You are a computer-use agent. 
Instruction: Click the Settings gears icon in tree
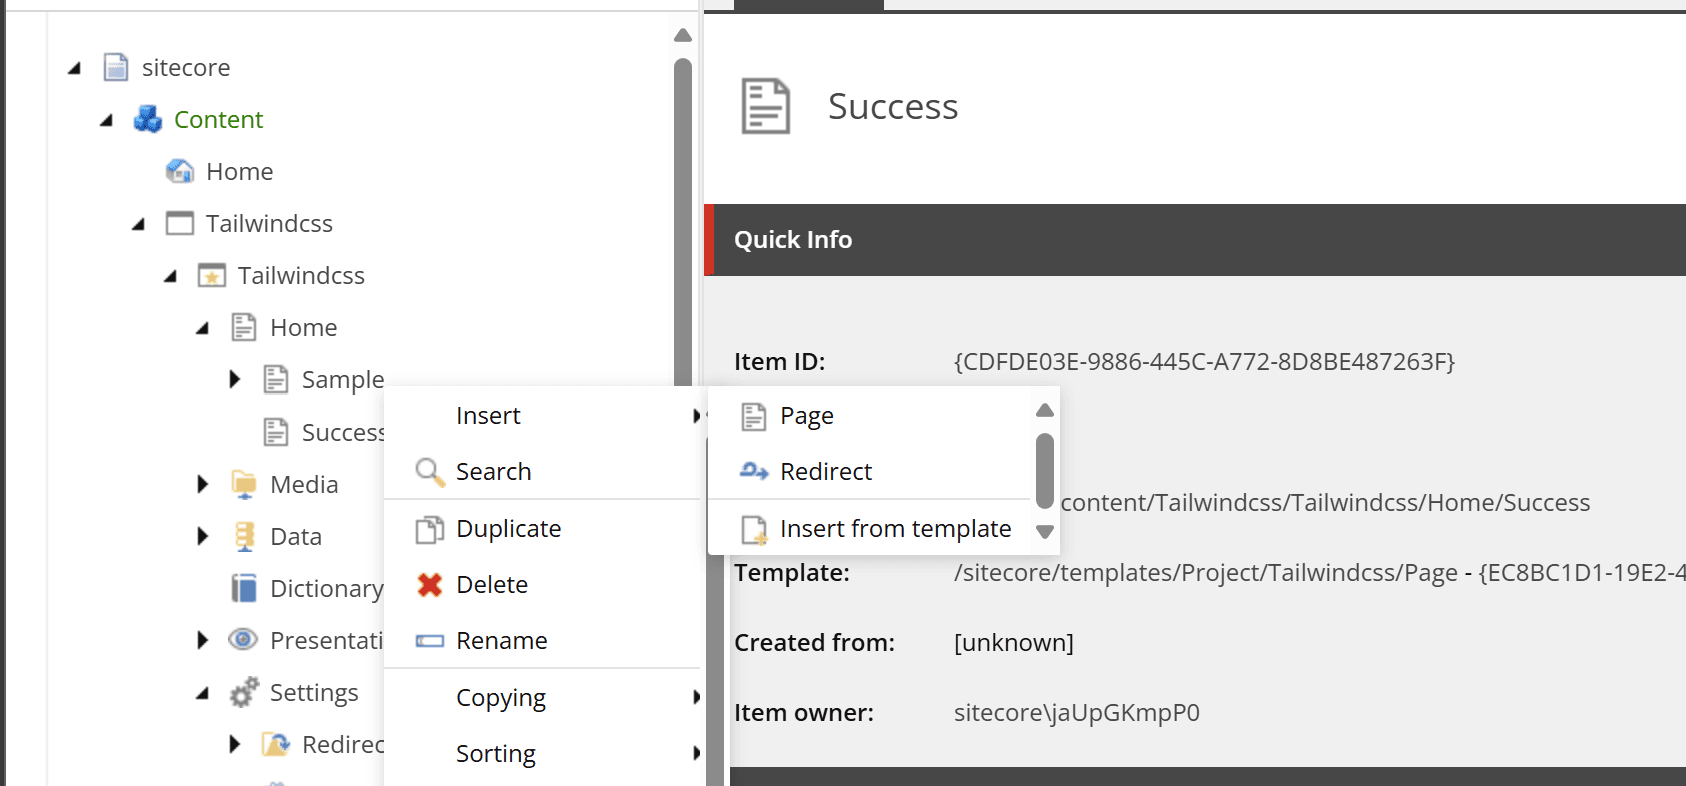244,693
